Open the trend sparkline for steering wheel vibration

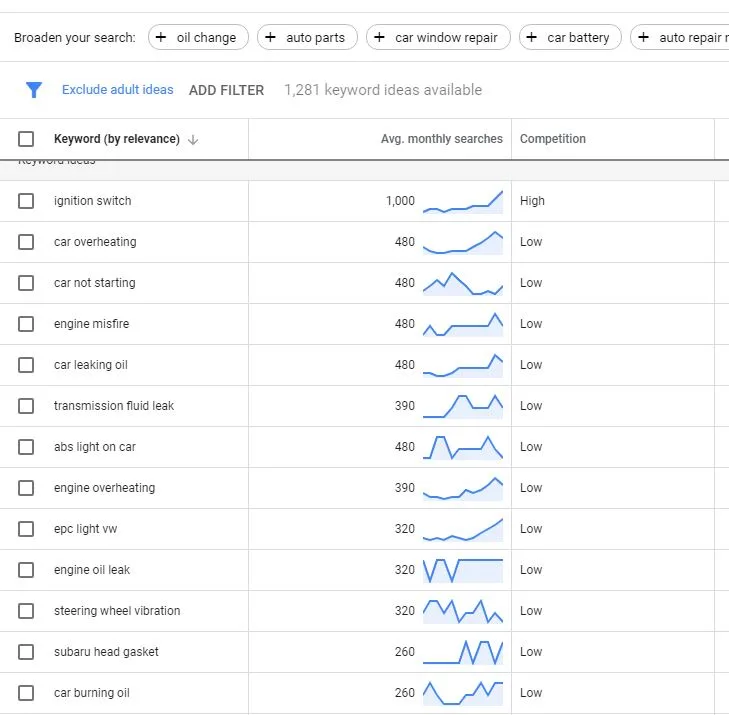point(463,611)
